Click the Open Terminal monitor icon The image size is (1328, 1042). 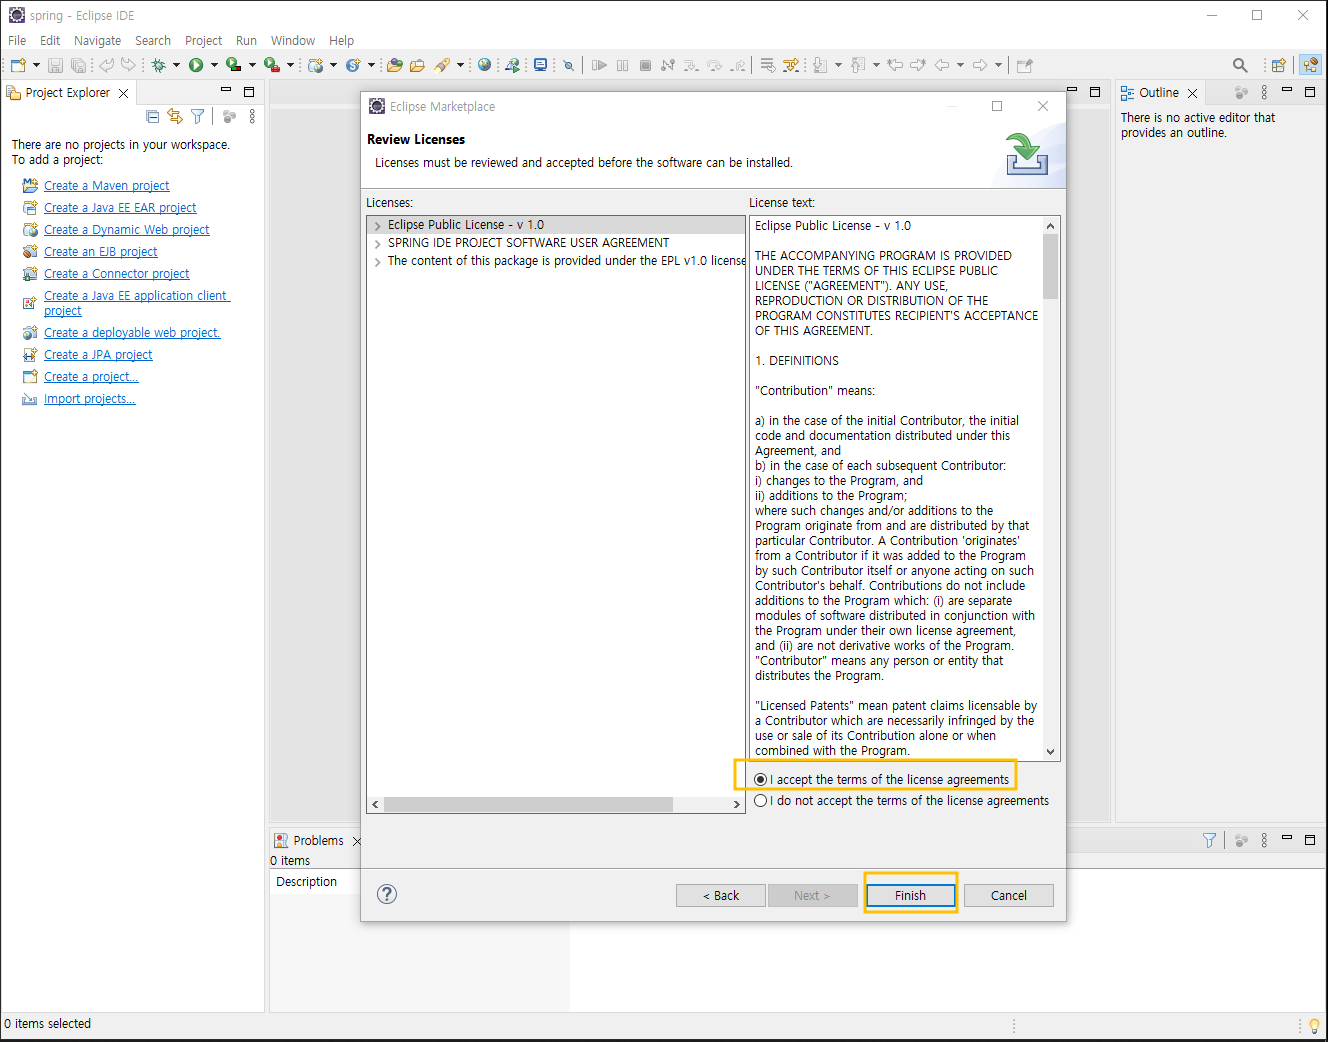point(540,65)
